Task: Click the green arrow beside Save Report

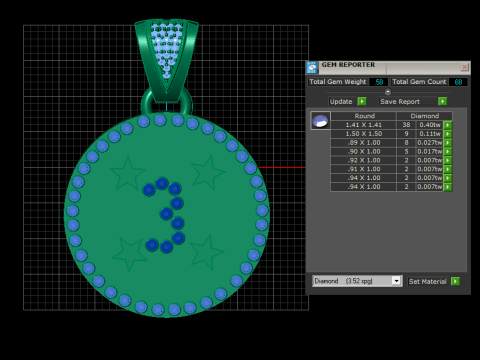Action: coord(443,101)
